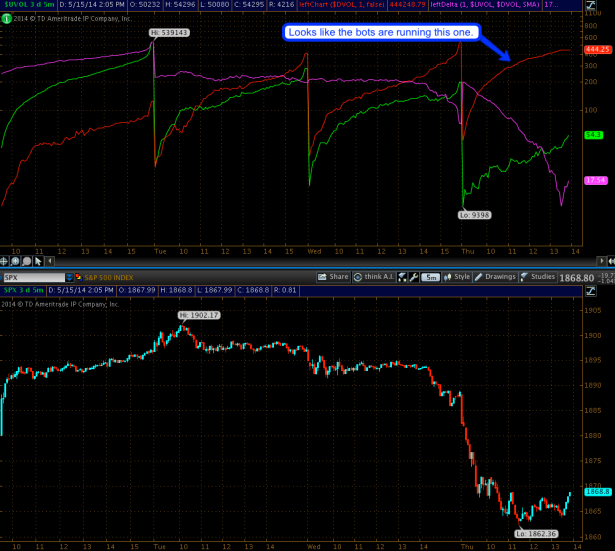Click the upper chart scale toggle icon

tap(591, 5)
